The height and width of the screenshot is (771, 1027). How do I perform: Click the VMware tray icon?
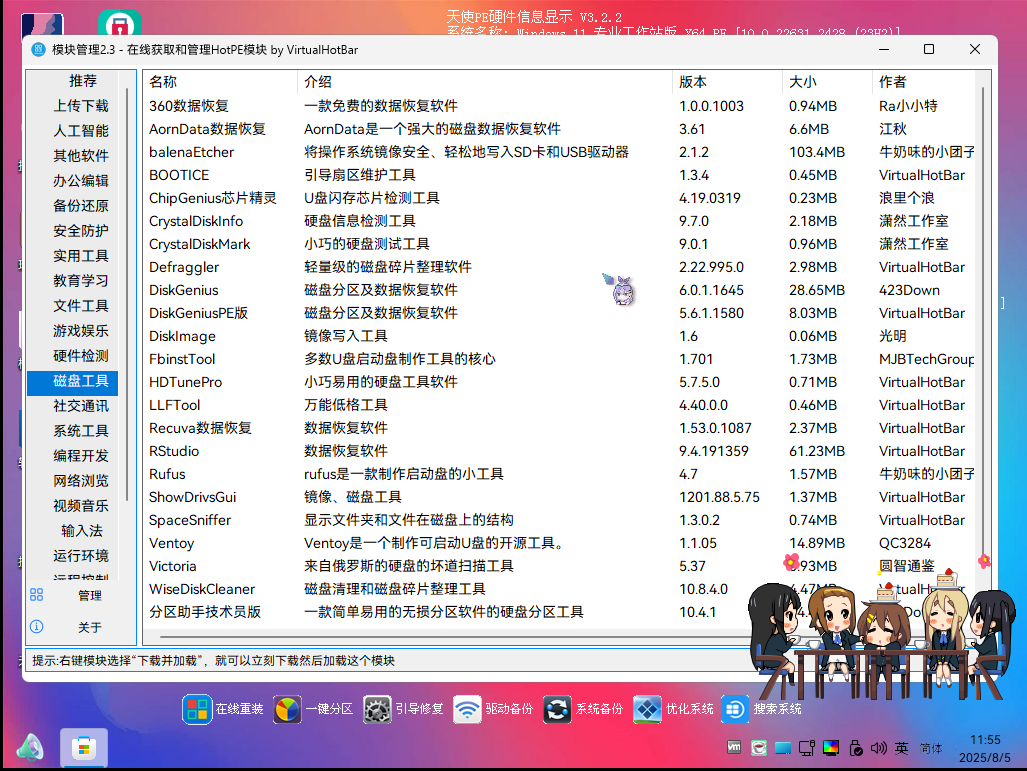734,747
